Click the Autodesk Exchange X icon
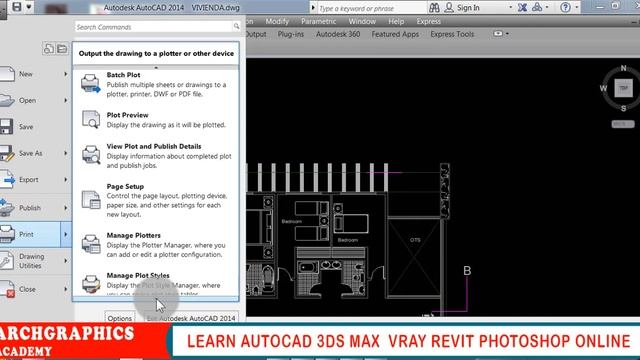Image resolution: width=640 pixels, height=360 pixels. pos(522,7)
